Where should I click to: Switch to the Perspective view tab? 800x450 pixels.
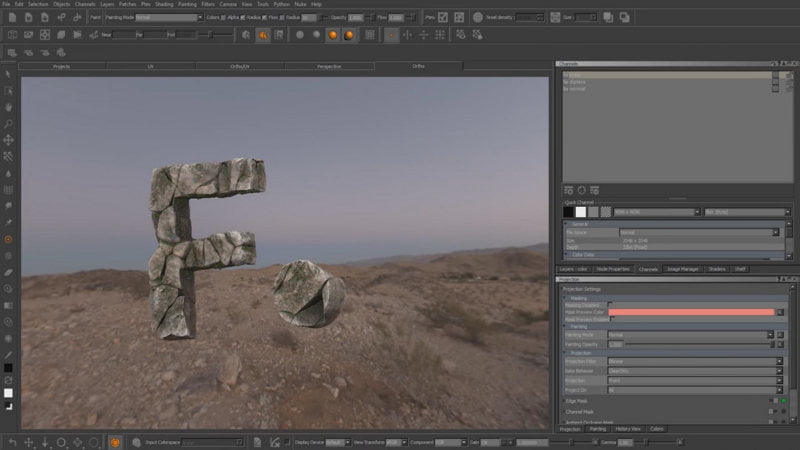[x=329, y=66]
